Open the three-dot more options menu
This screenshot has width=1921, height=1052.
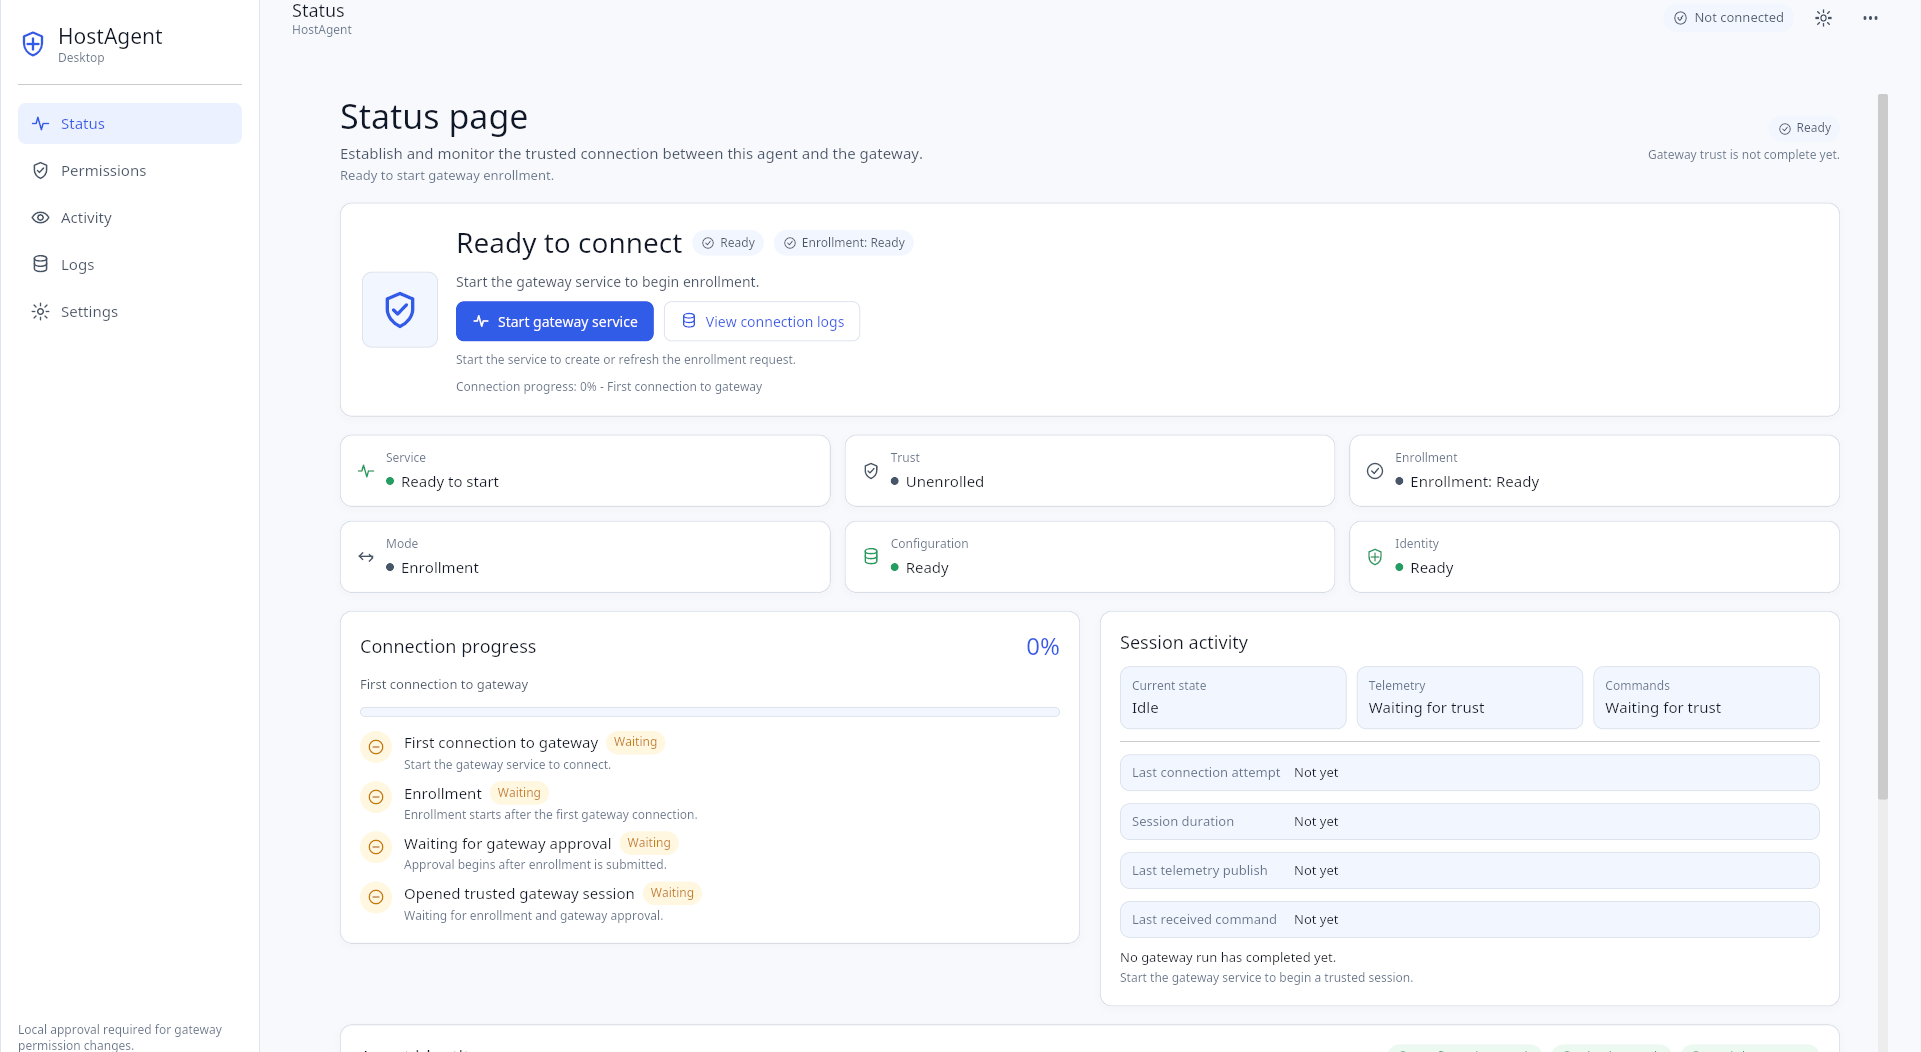(1870, 18)
